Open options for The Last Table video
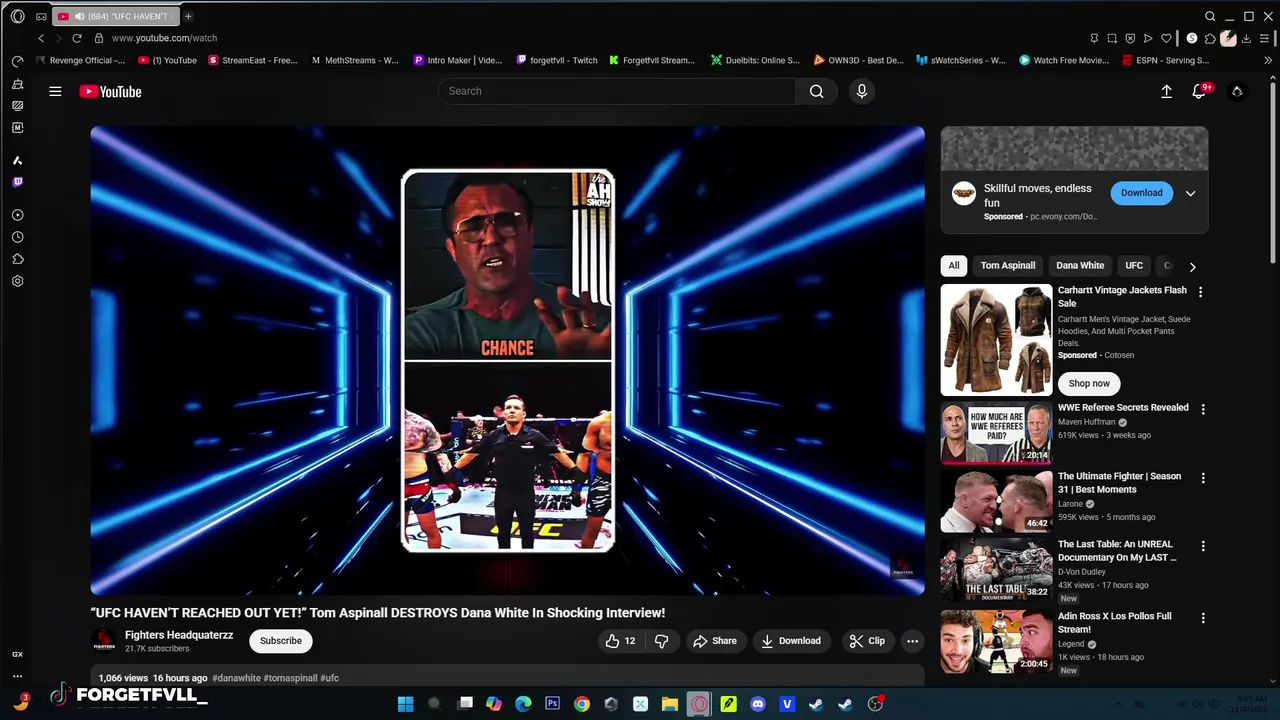 [1203, 546]
